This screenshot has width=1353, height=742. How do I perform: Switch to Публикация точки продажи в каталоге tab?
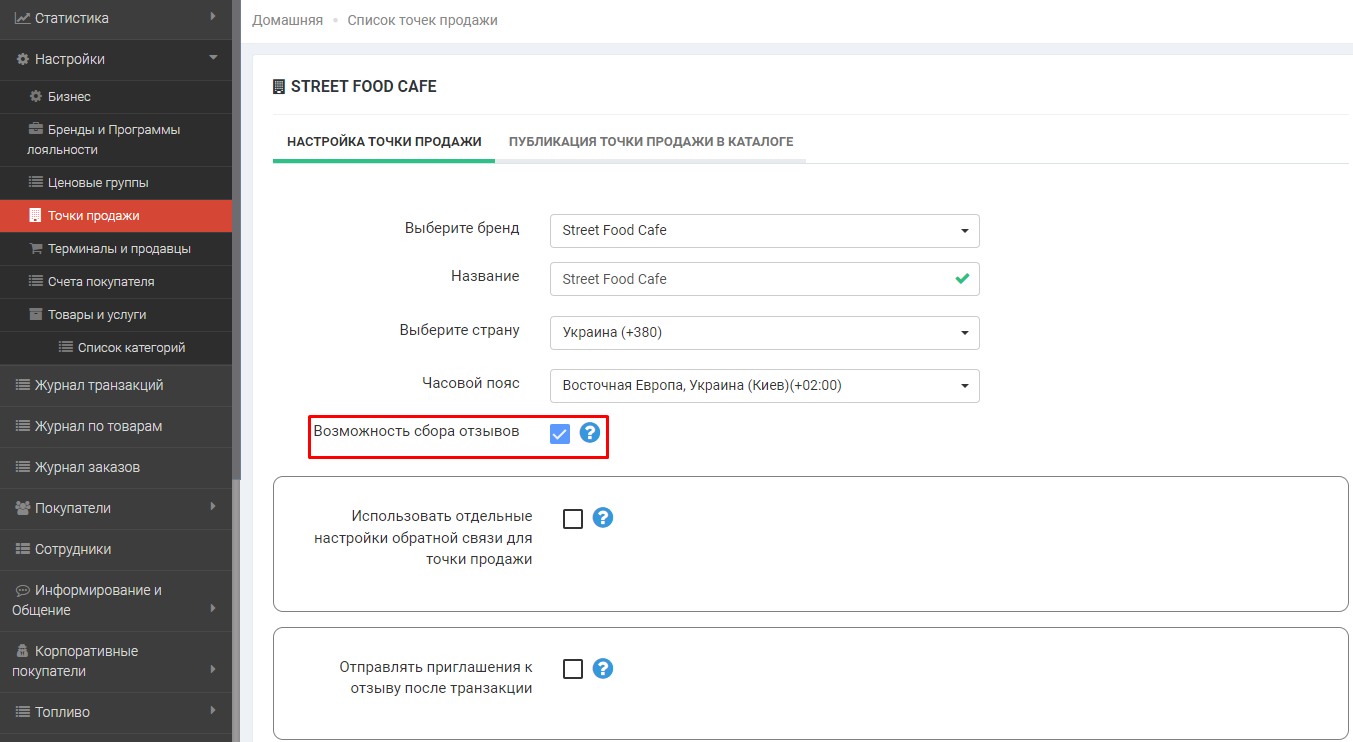pyautogui.click(x=650, y=142)
